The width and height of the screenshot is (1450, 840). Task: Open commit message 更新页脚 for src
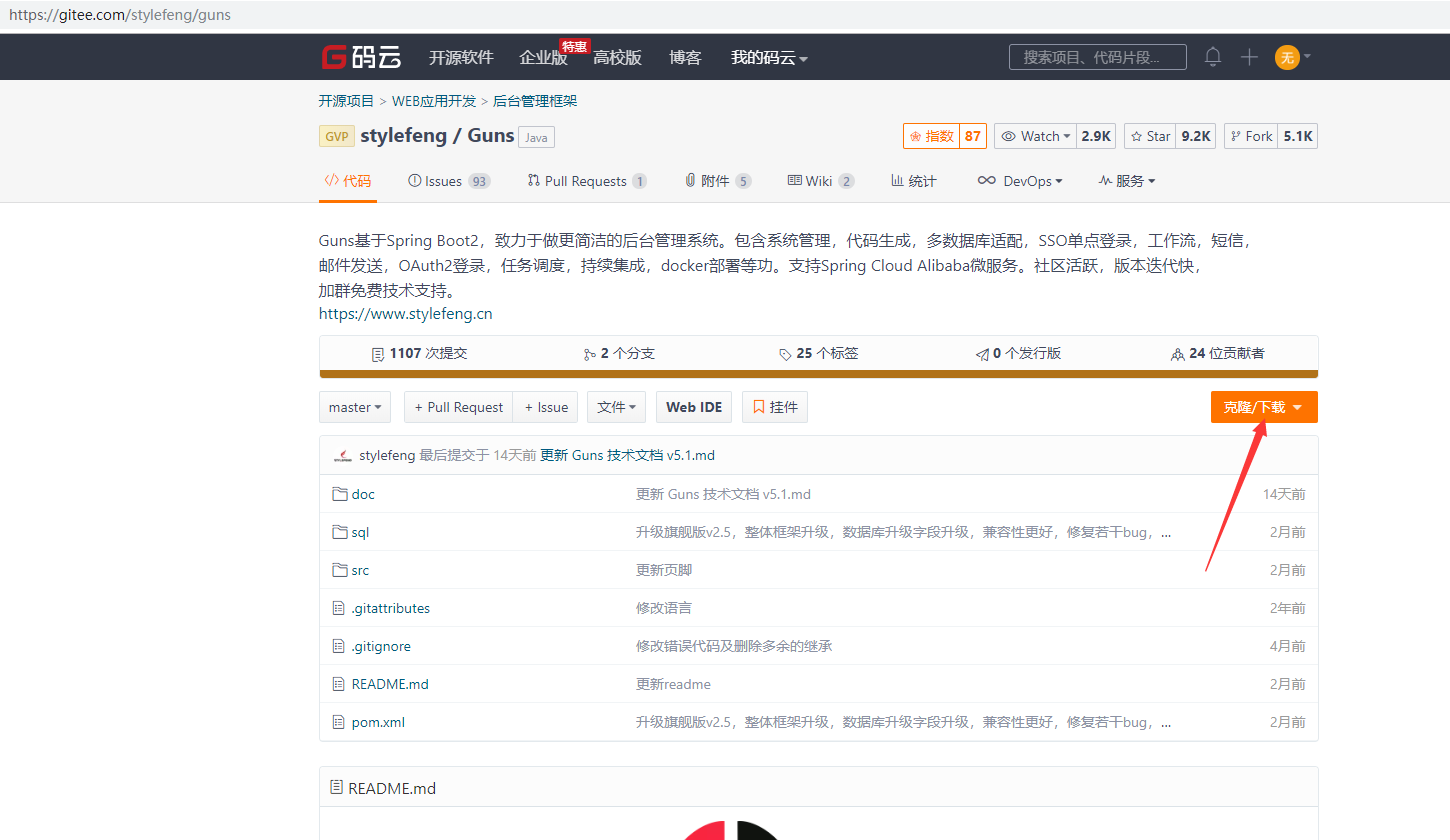tap(664, 570)
